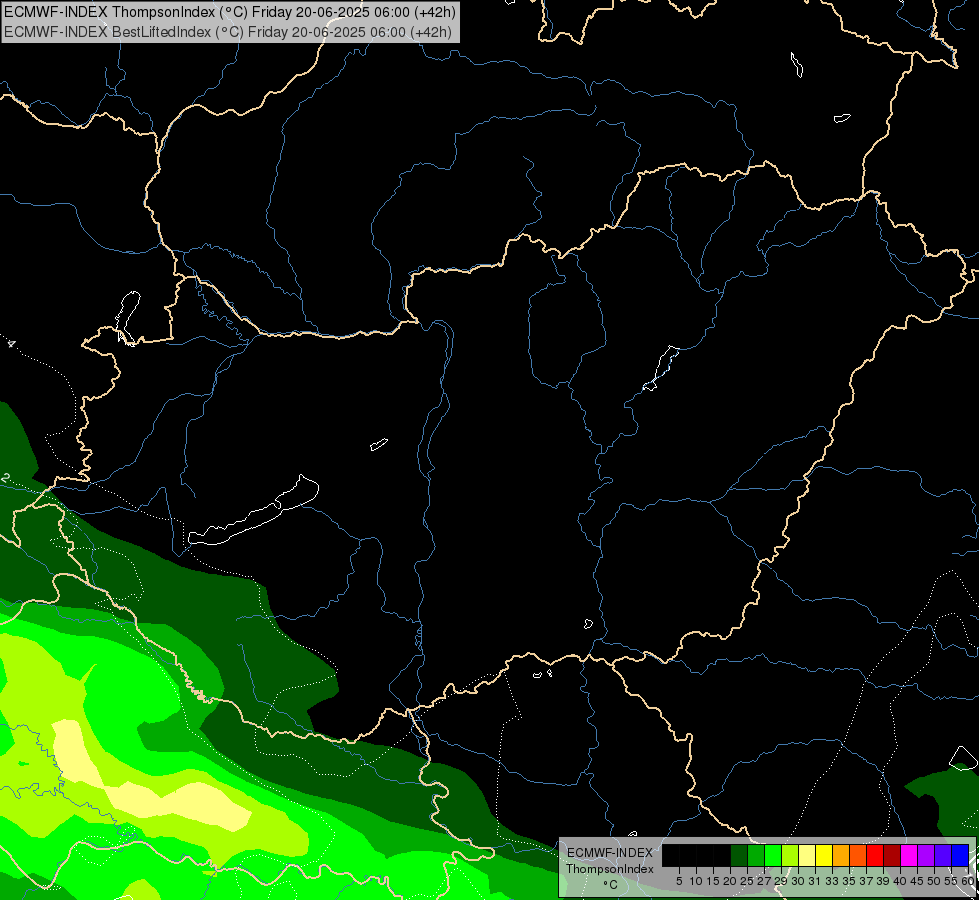Choose the magenta 40-45 legend swatch
This screenshot has height=900, width=979.
pos(908,855)
